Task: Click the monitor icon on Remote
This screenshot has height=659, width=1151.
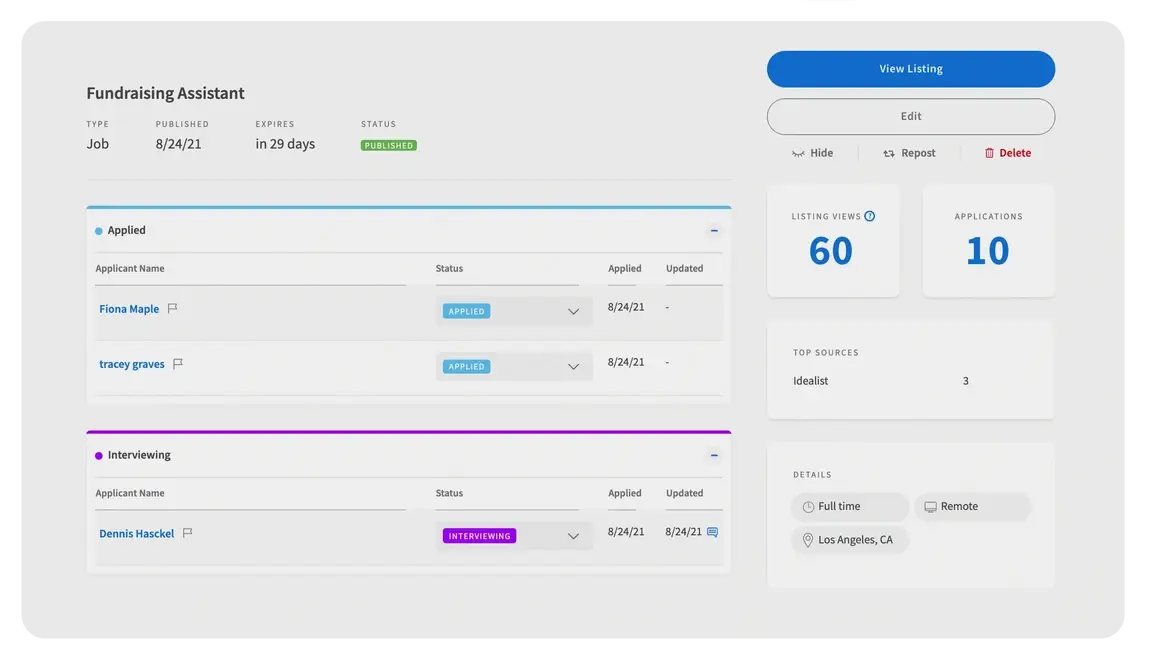Action: 930,507
